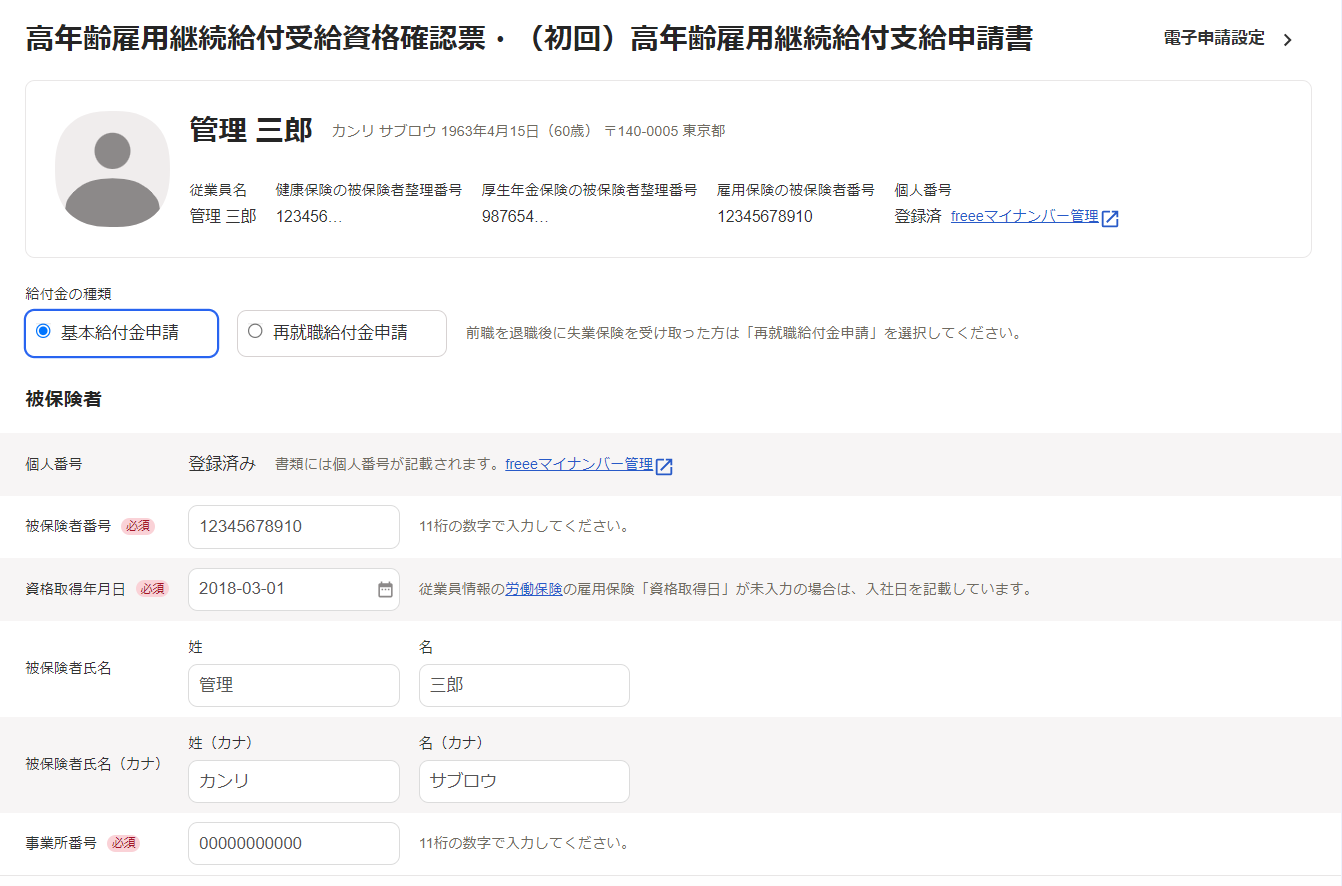Click the 名 field containing 三郎
Image resolution: width=1342 pixels, height=886 pixels.
click(524, 685)
